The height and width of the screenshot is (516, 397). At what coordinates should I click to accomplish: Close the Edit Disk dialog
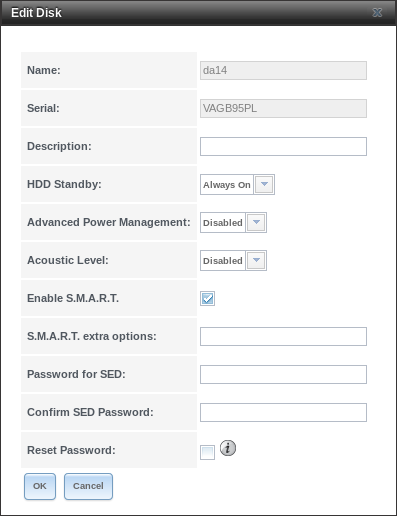(x=377, y=13)
